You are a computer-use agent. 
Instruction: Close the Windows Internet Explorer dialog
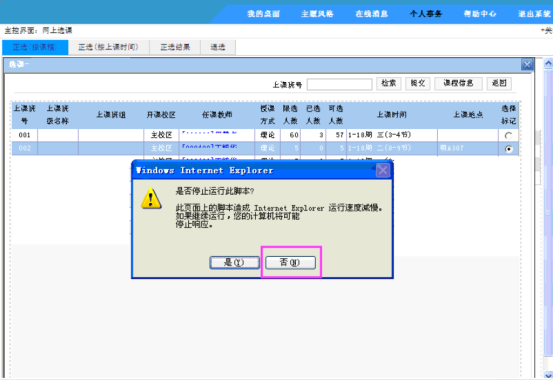[383, 171]
